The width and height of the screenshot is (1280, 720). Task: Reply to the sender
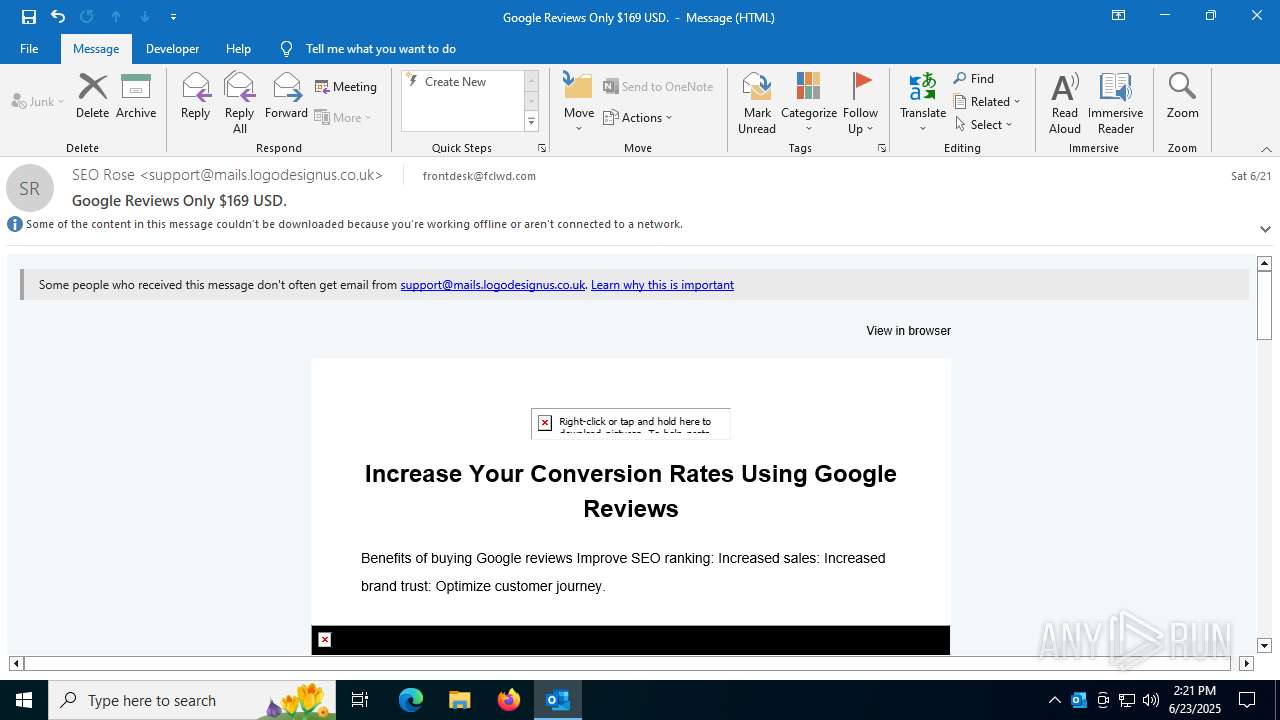196,96
